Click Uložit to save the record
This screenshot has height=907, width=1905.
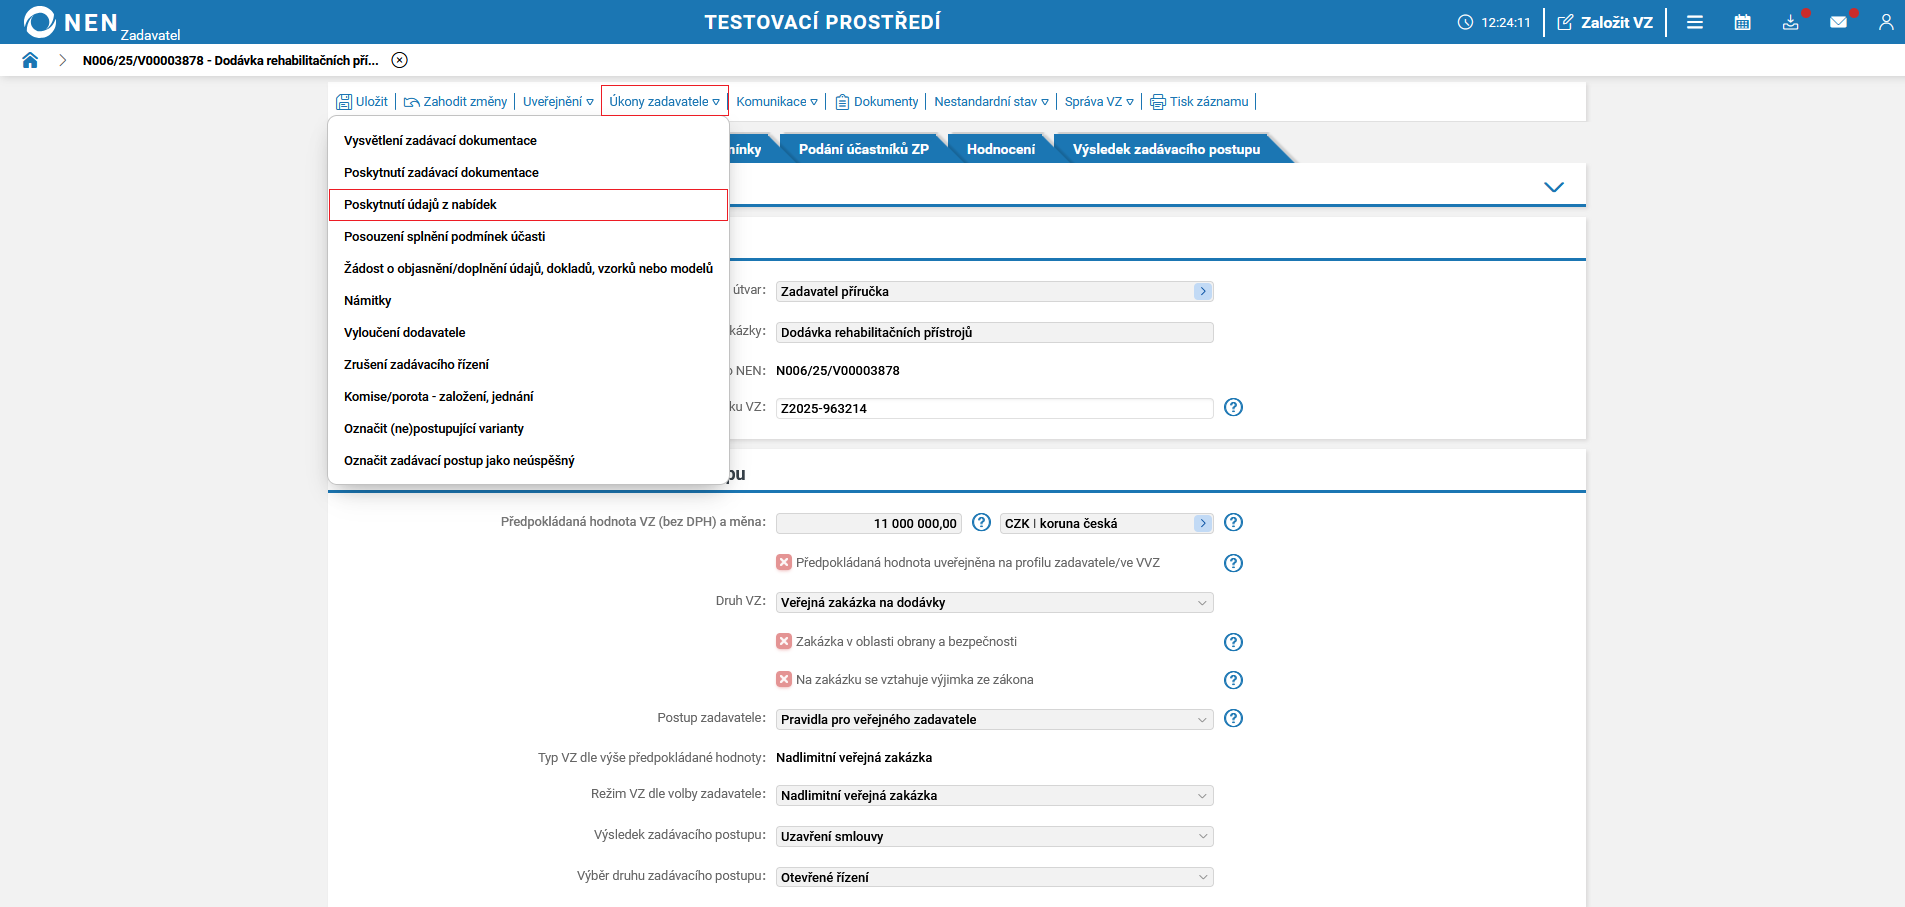pyautogui.click(x=362, y=101)
